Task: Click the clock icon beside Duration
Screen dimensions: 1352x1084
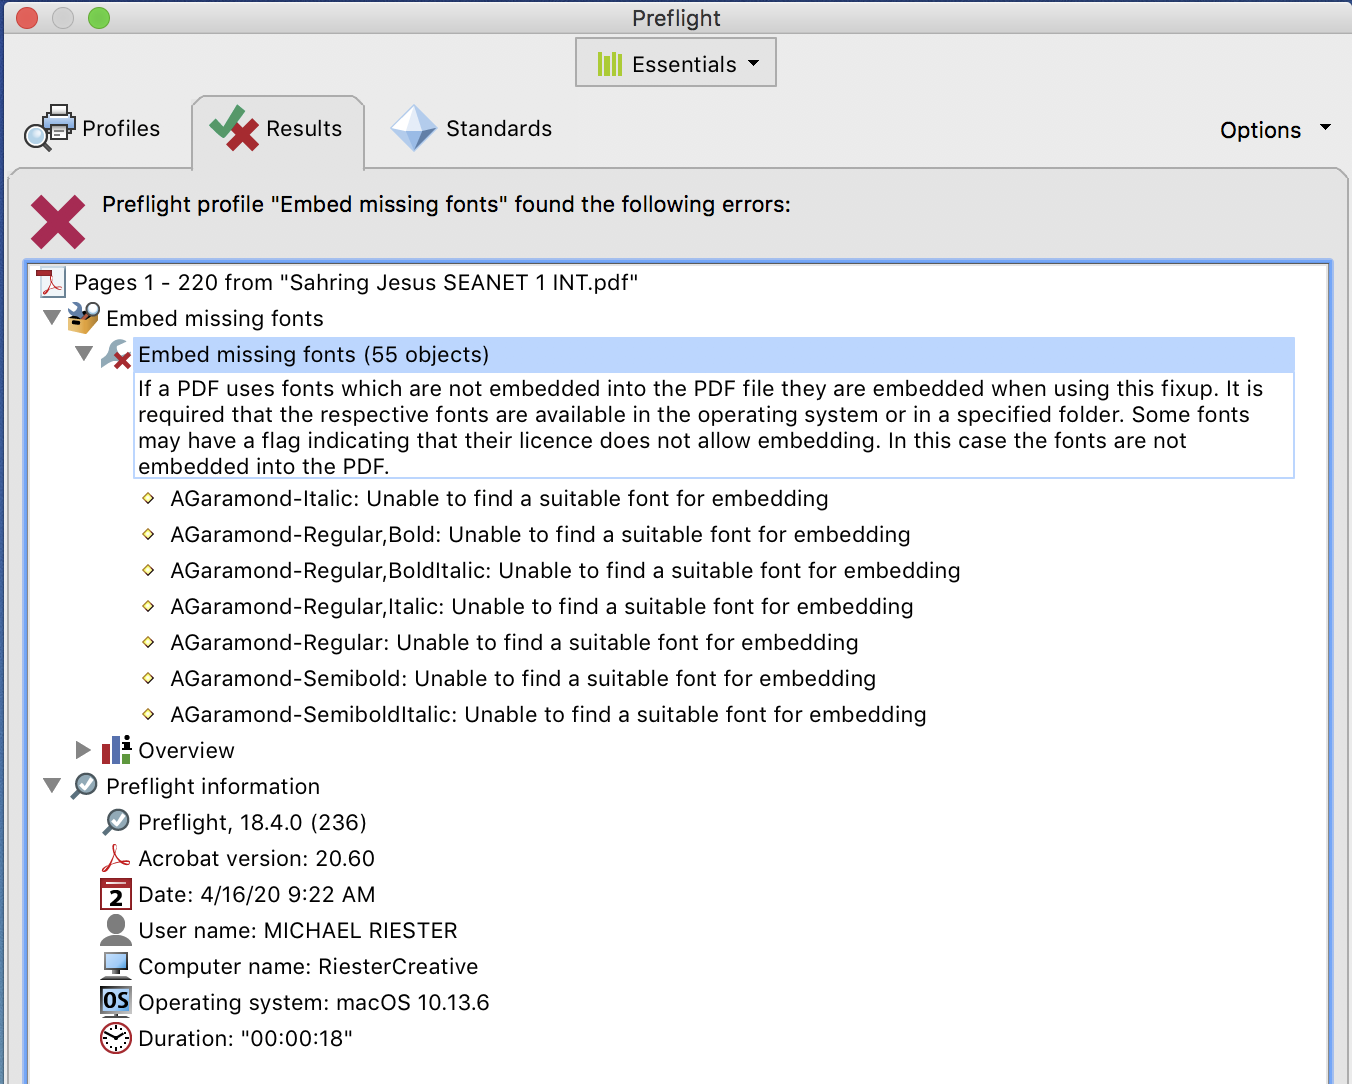Action: coord(116,1038)
